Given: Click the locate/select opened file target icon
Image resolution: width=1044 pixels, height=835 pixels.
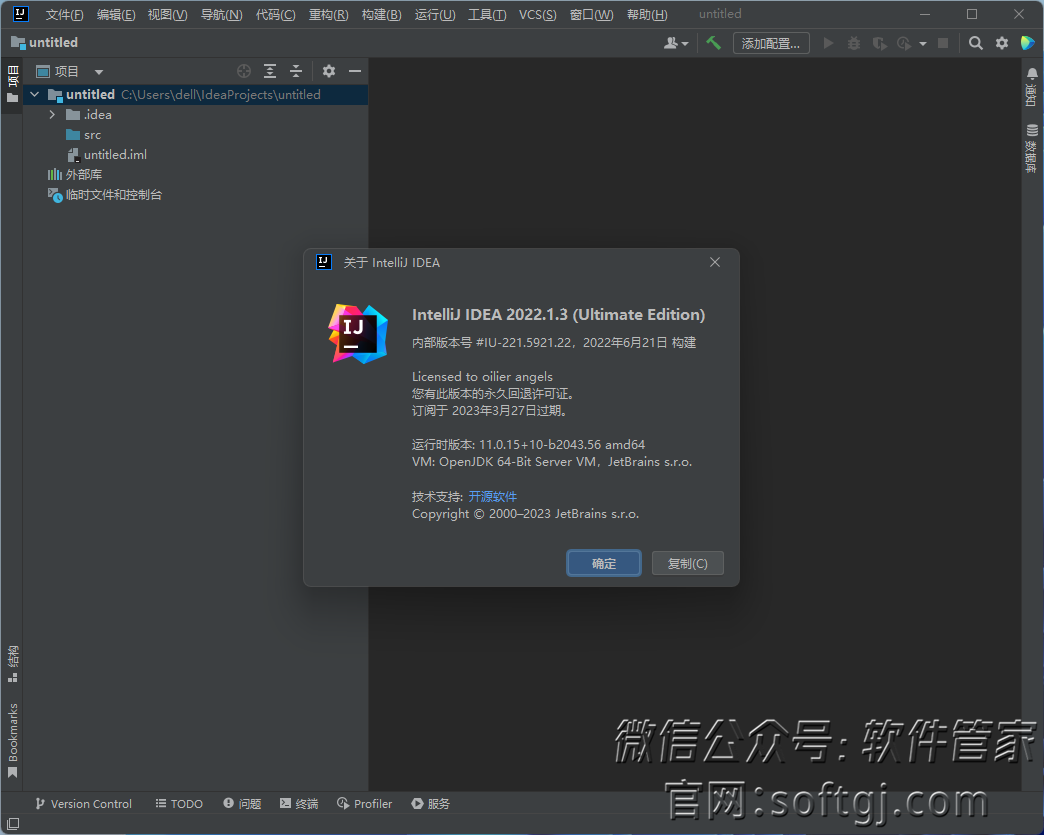Looking at the screenshot, I should pyautogui.click(x=244, y=71).
